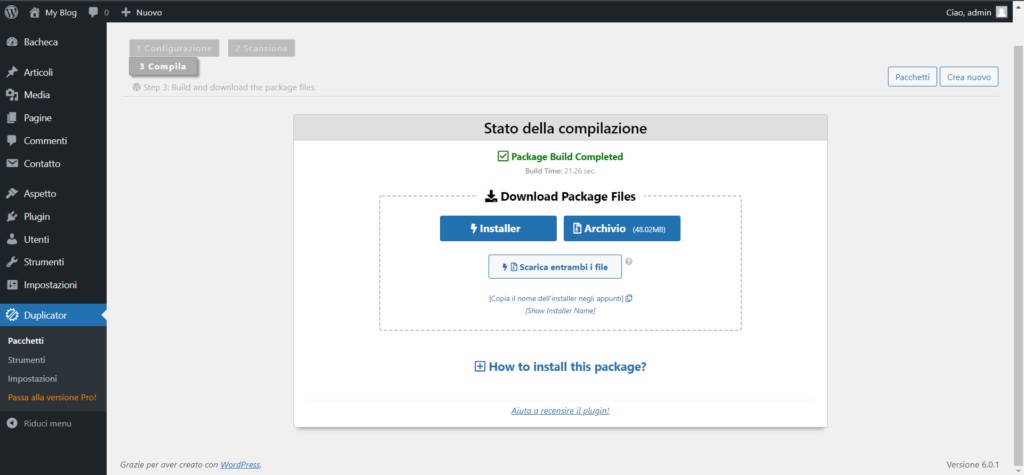Expand How to install this package?
Image resolution: width=1024 pixels, height=475 pixels.
coord(560,367)
